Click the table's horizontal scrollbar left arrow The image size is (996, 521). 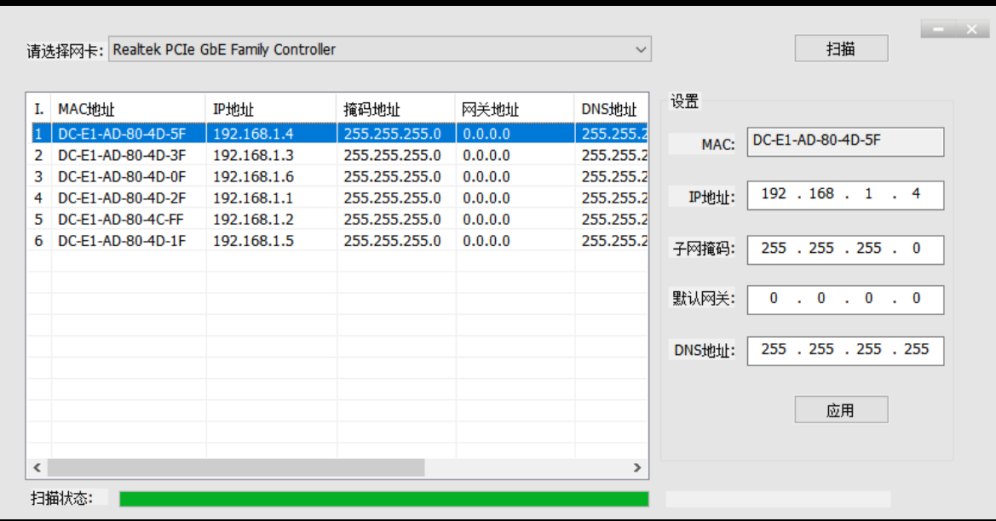[x=37, y=468]
